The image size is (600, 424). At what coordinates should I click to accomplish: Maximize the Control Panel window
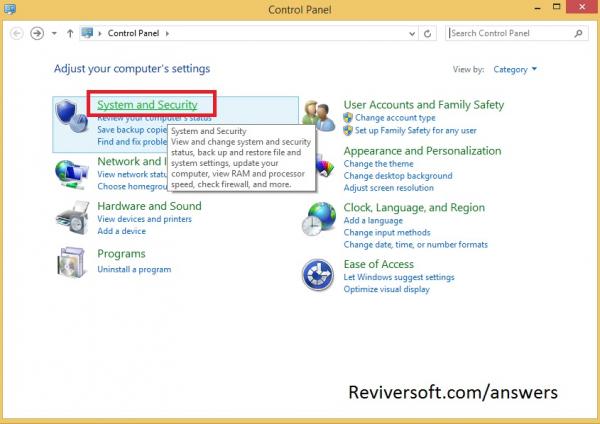(x=557, y=7)
